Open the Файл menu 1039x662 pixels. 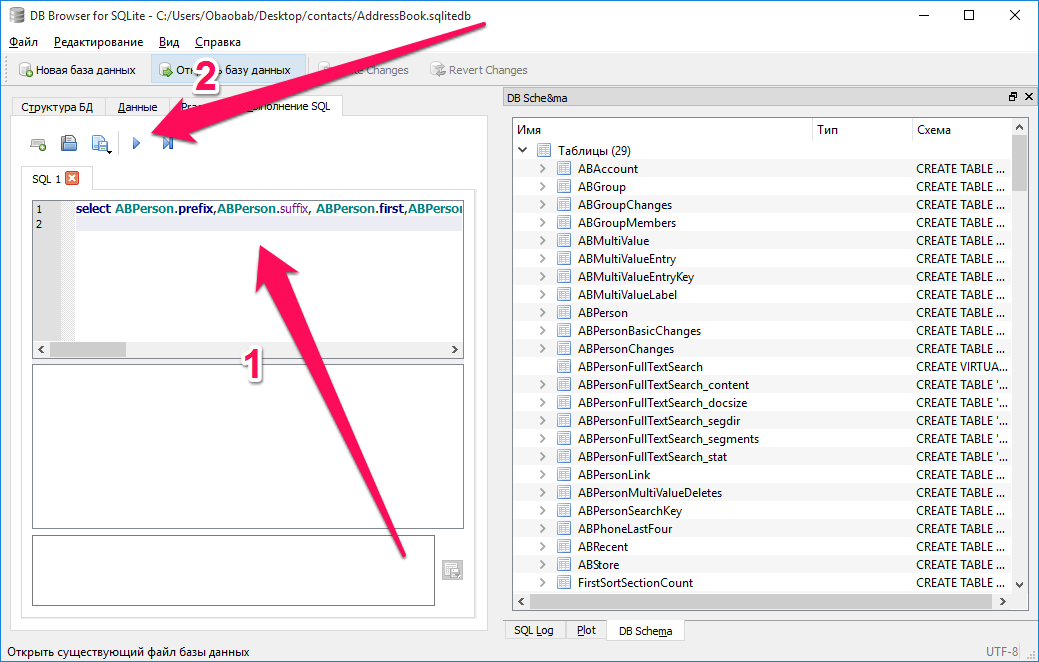[23, 42]
